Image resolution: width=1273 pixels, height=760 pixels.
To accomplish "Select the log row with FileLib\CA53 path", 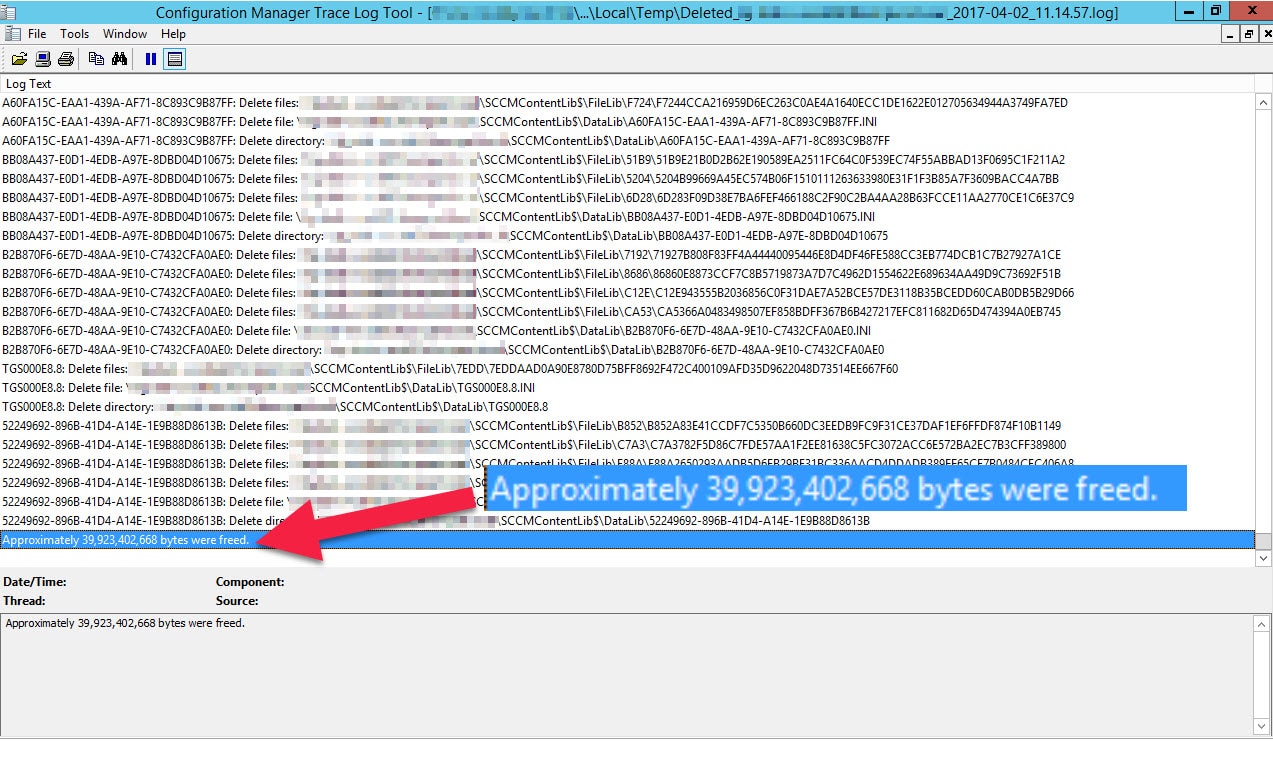I will (x=627, y=312).
